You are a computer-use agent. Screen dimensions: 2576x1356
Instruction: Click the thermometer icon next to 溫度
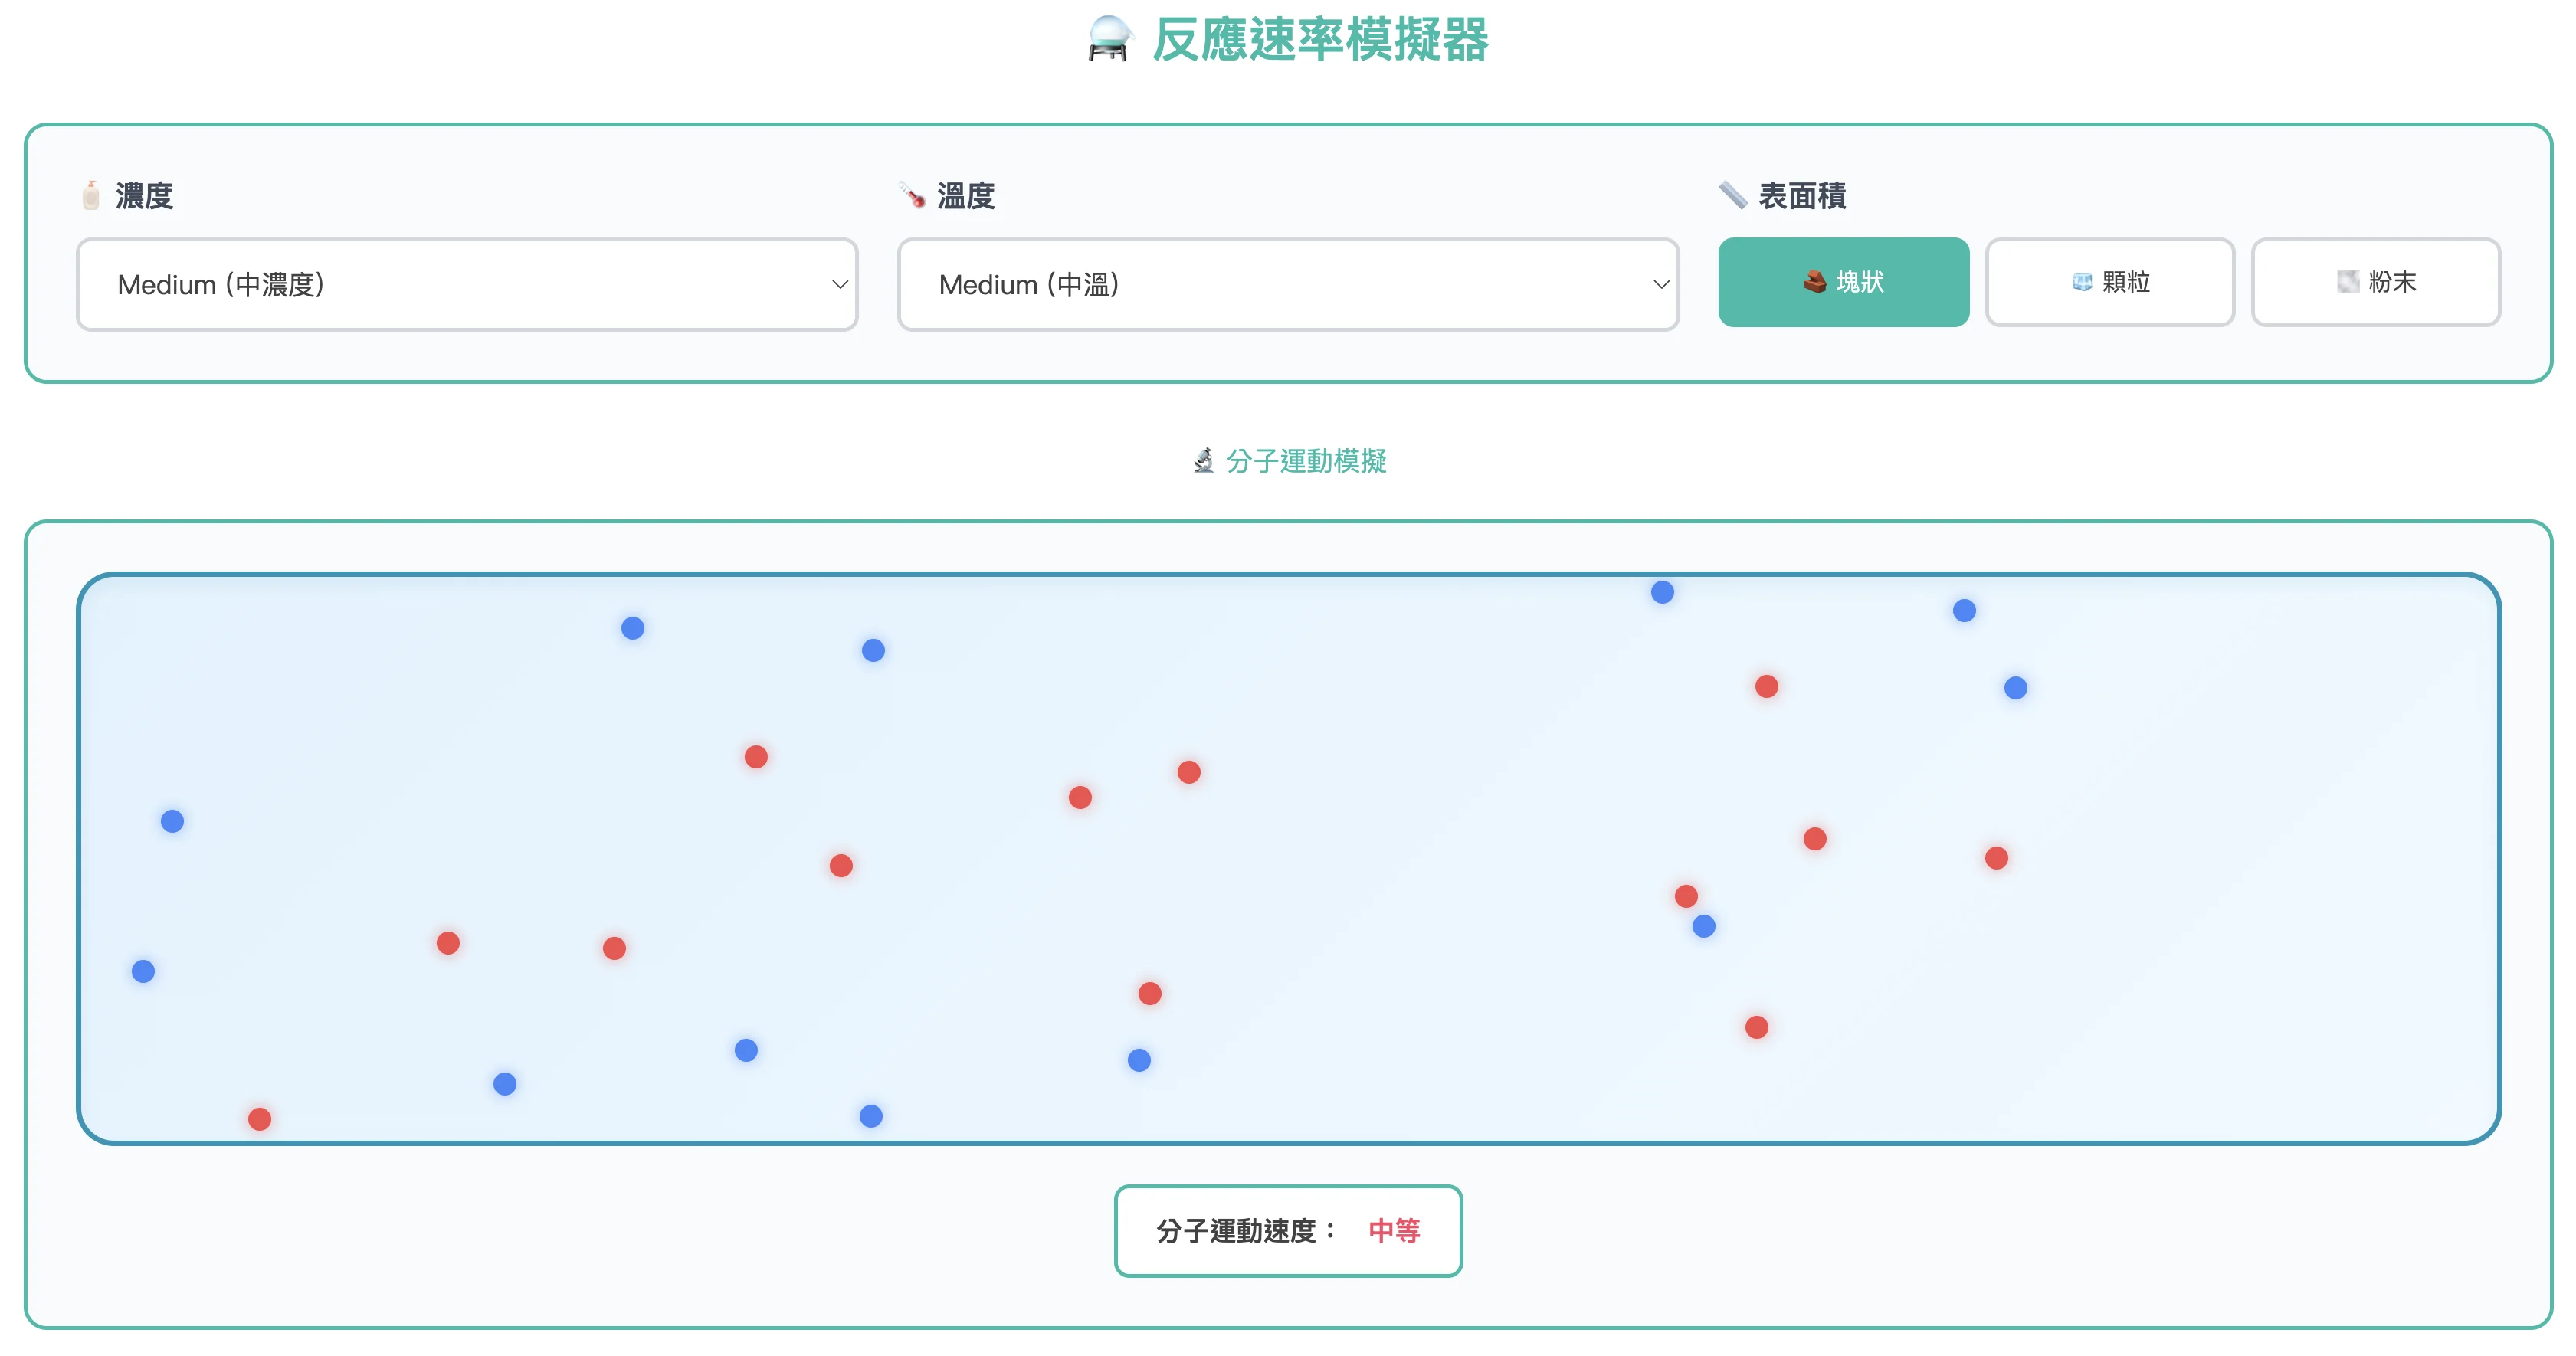click(x=911, y=195)
